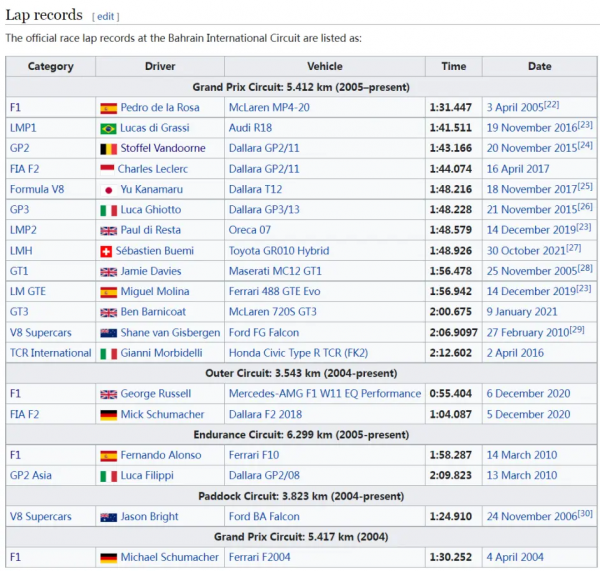
Task: Click the Spanish flag beside Pedro de la Rosa
Action: [108, 107]
